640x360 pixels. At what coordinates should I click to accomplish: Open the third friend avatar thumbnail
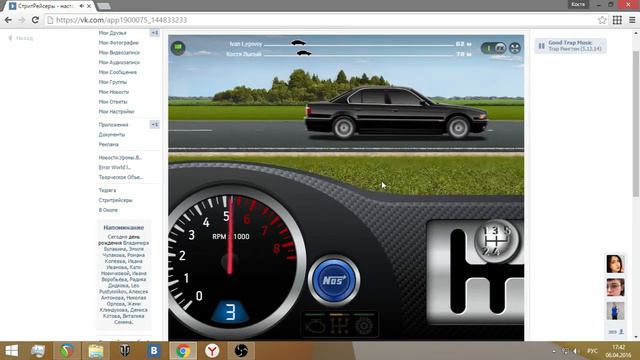tap(615, 311)
